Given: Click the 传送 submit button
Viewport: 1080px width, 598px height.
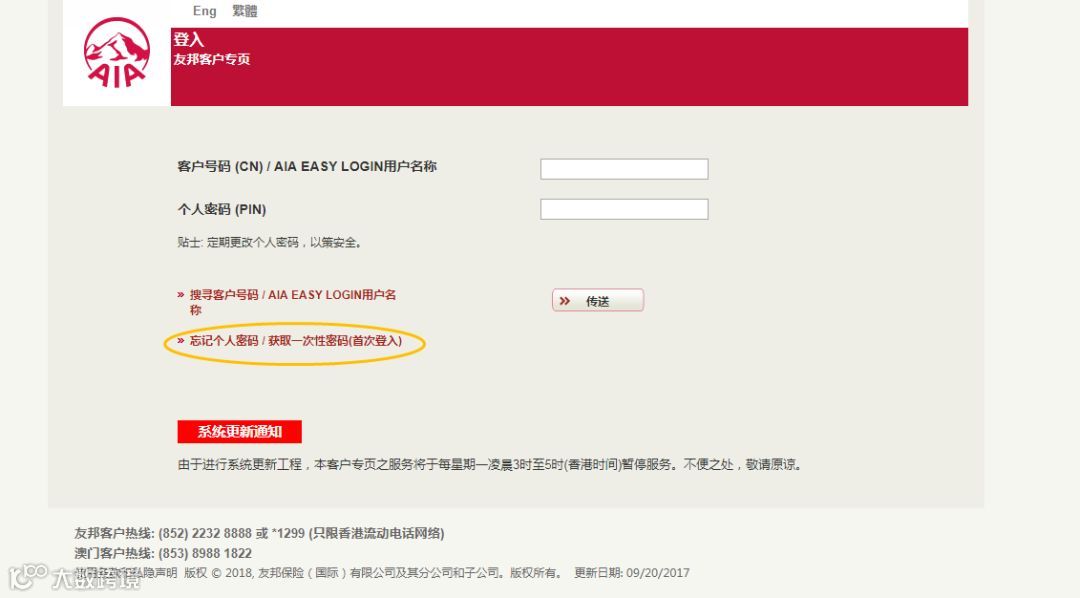Looking at the screenshot, I should (x=598, y=300).
